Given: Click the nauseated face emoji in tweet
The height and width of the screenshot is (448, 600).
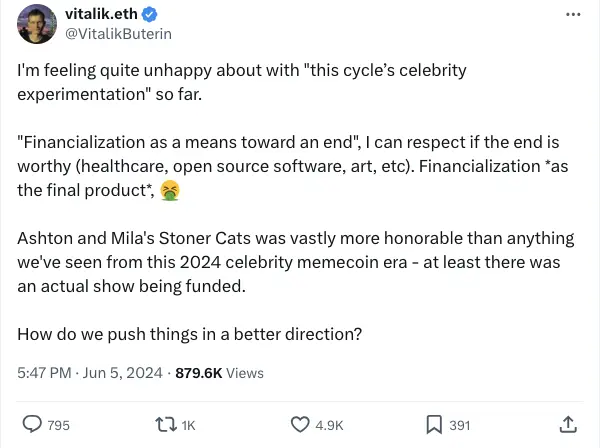Looking at the screenshot, I should click(170, 190).
